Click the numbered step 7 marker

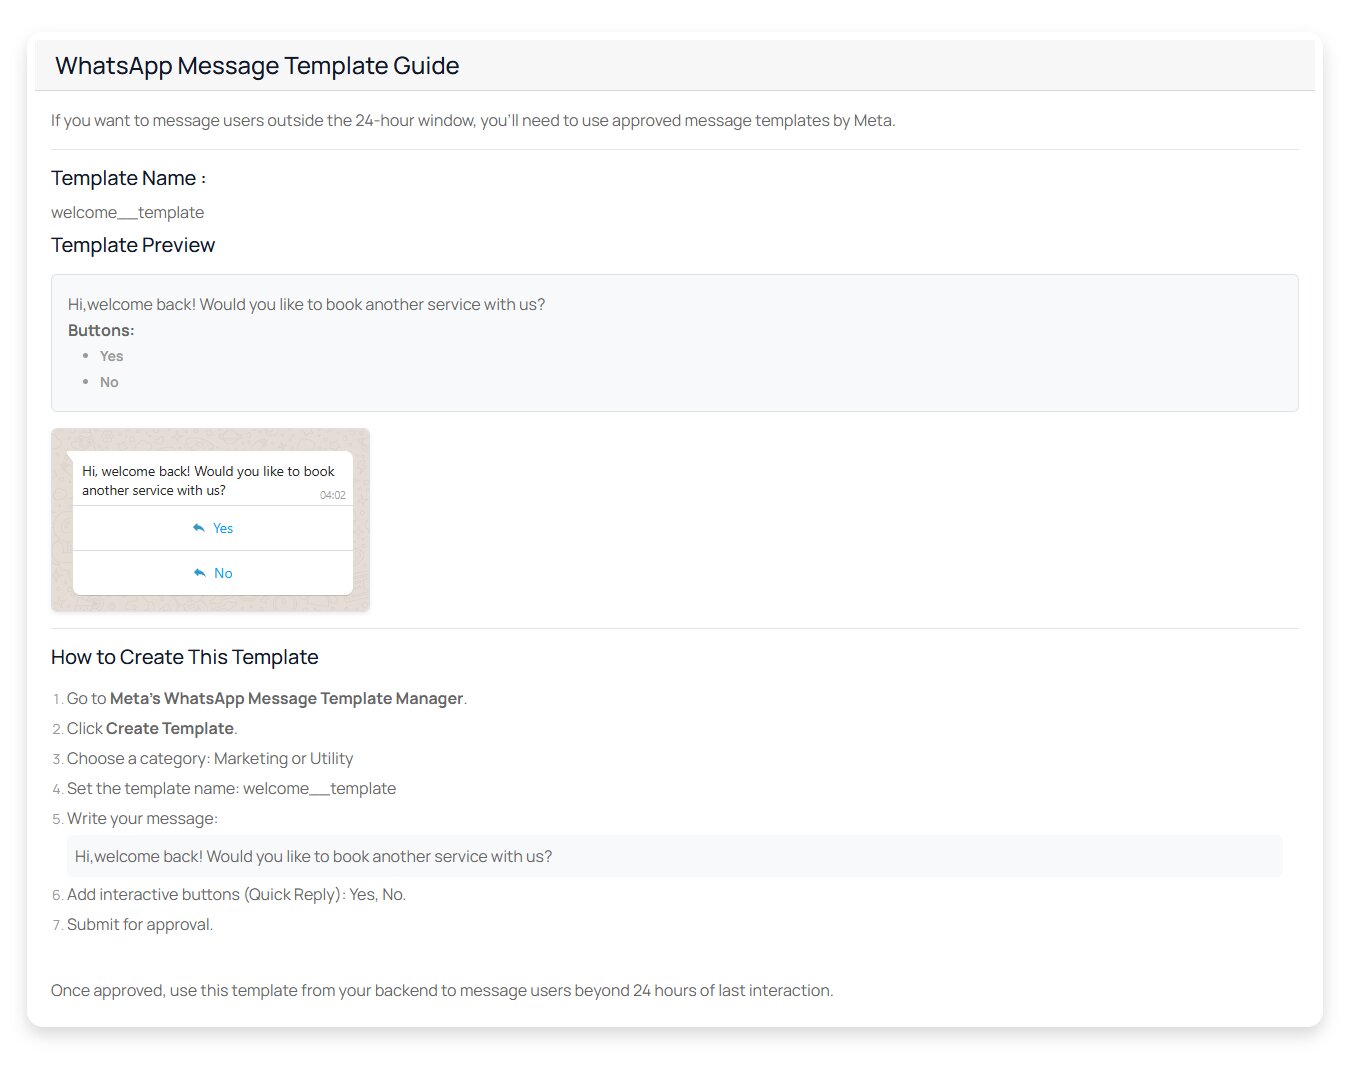click(56, 925)
